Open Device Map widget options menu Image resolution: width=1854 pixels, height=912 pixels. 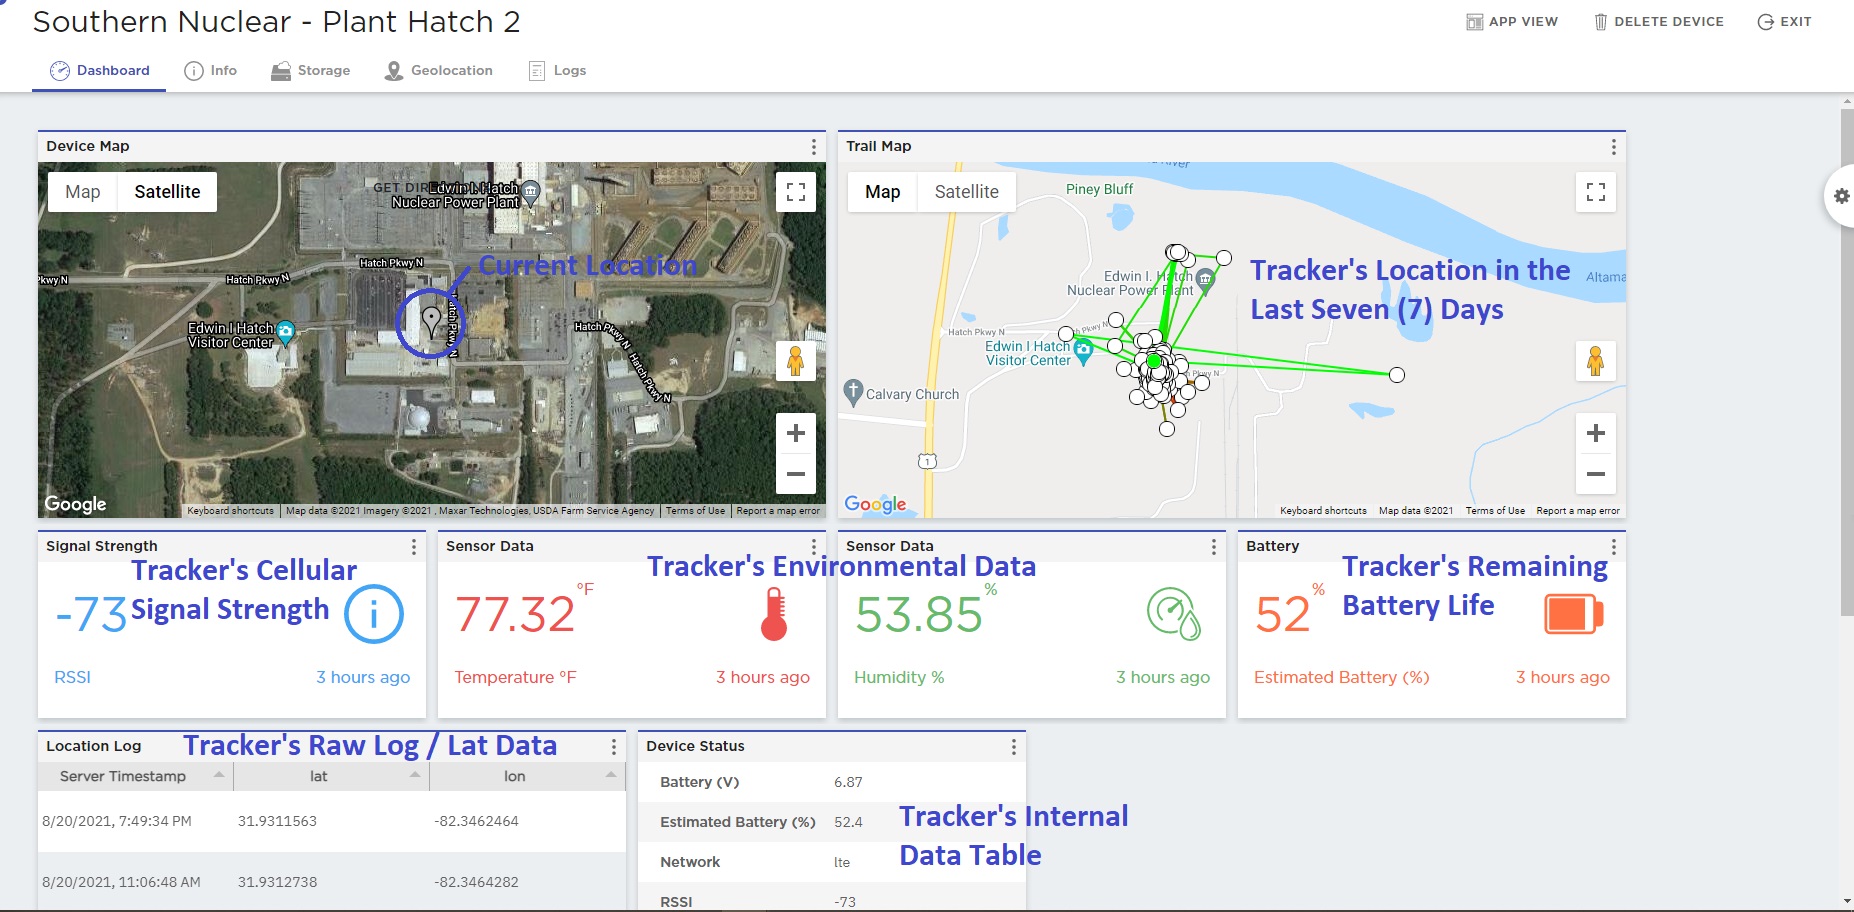coord(814,147)
